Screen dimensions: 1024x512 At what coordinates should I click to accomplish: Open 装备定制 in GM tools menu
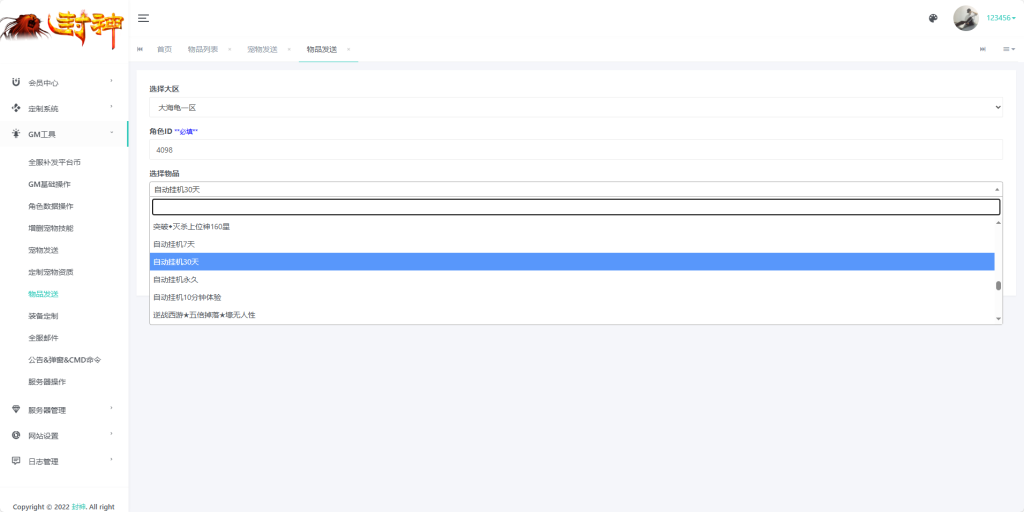43,316
